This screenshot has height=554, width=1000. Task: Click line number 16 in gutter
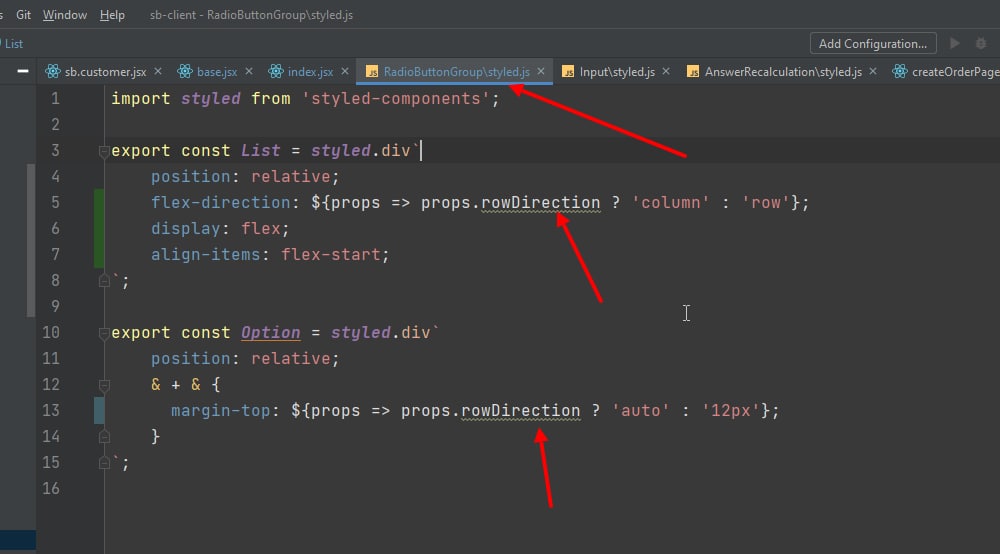click(51, 489)
